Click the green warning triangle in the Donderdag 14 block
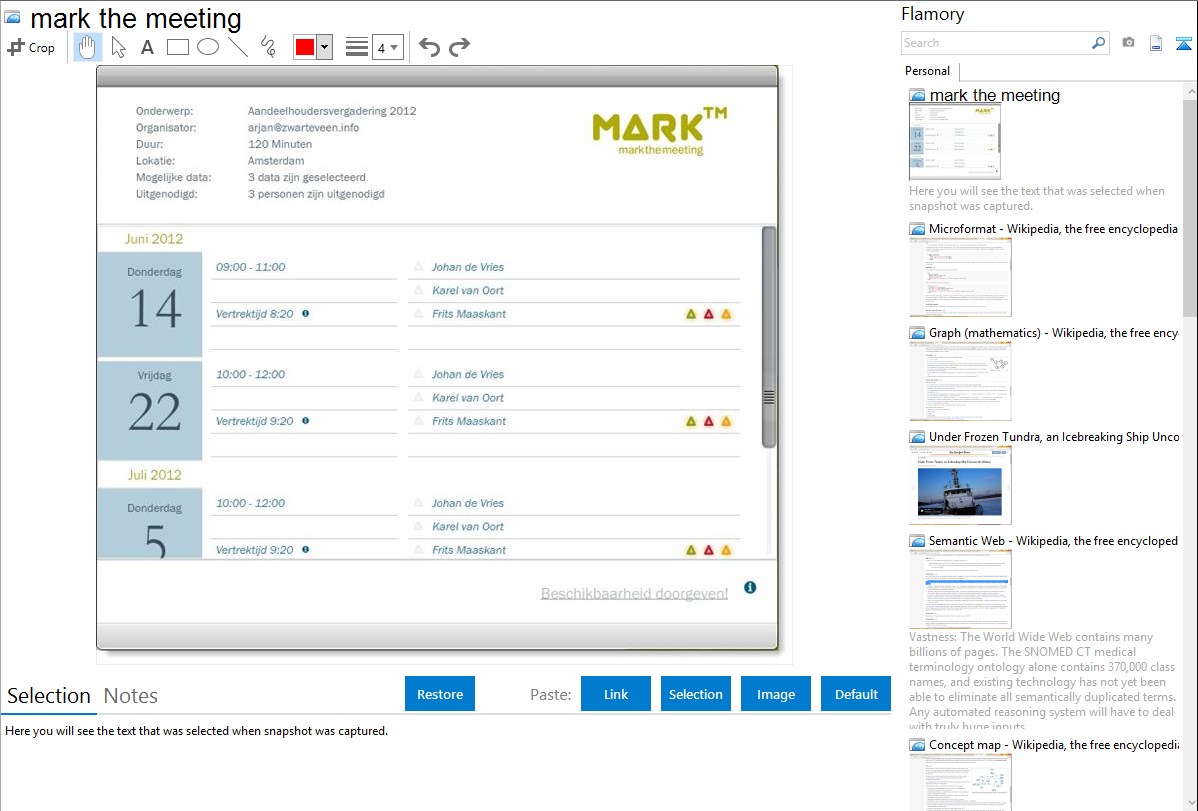1198x811 pixels. (691, 314)
